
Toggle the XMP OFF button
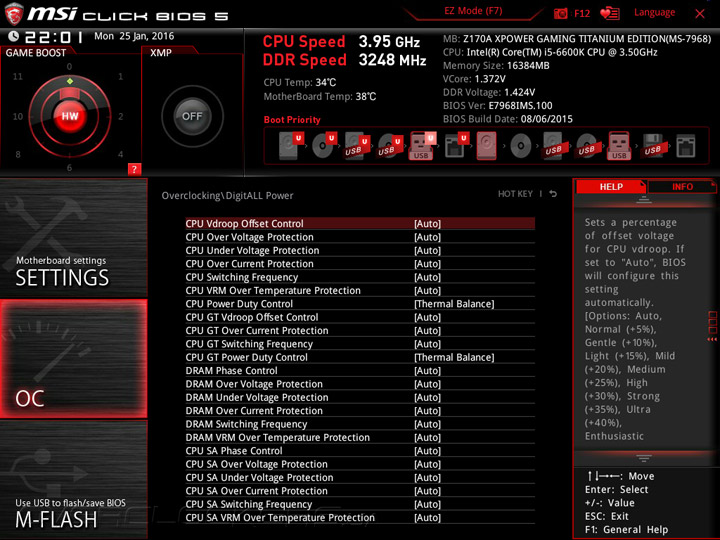192,116
